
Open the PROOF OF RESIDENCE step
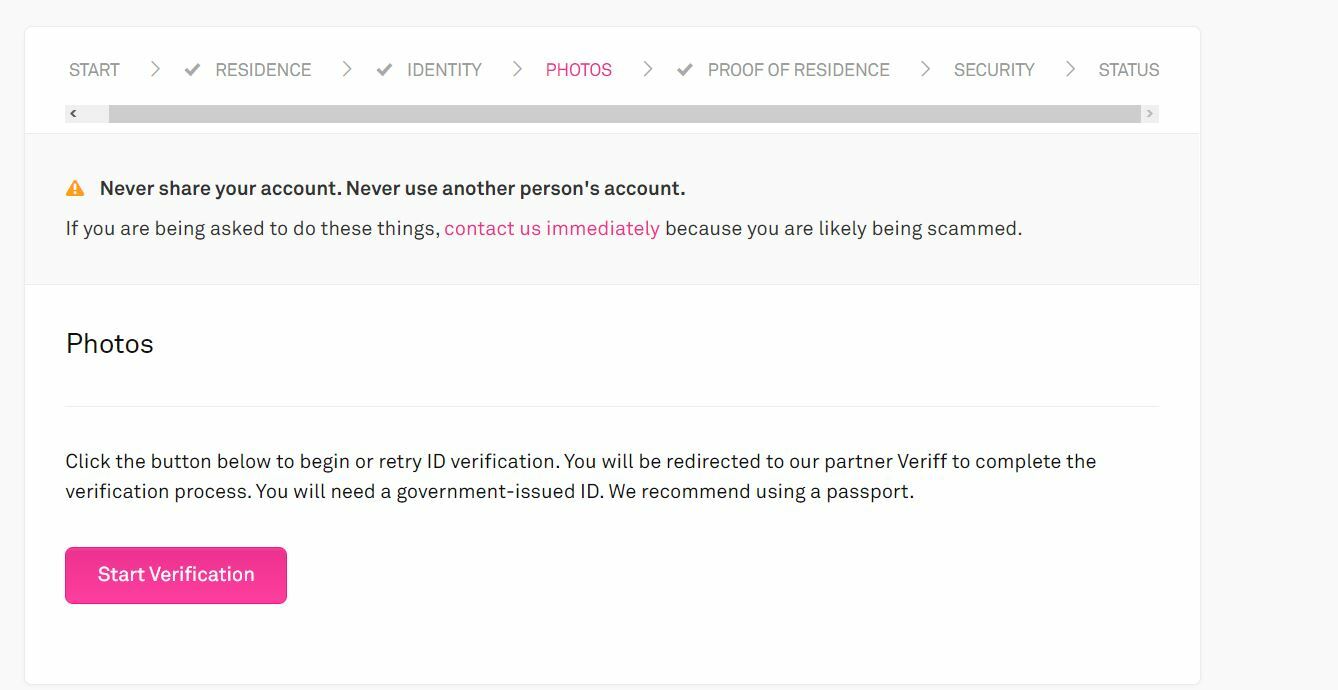point(798,70)
